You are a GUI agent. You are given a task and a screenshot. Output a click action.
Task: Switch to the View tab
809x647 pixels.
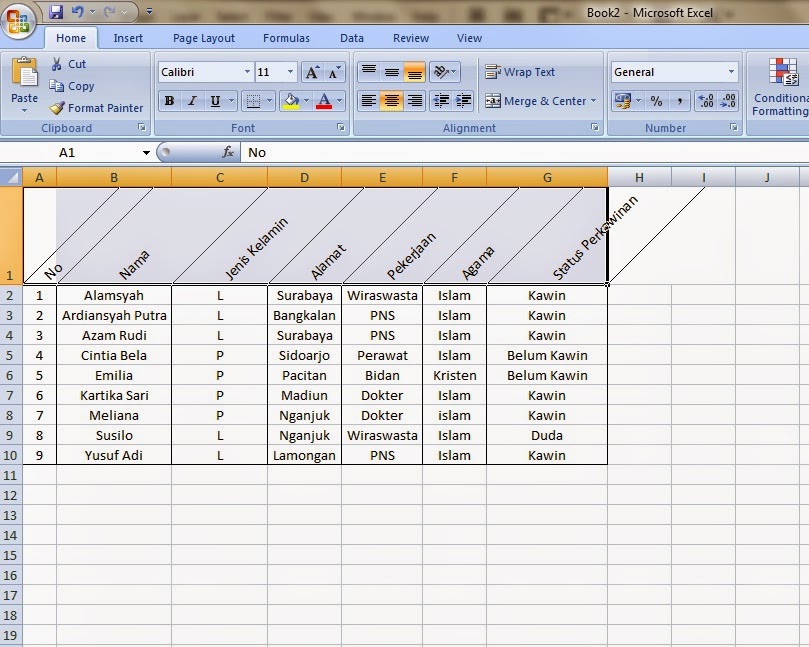(469, 38)
